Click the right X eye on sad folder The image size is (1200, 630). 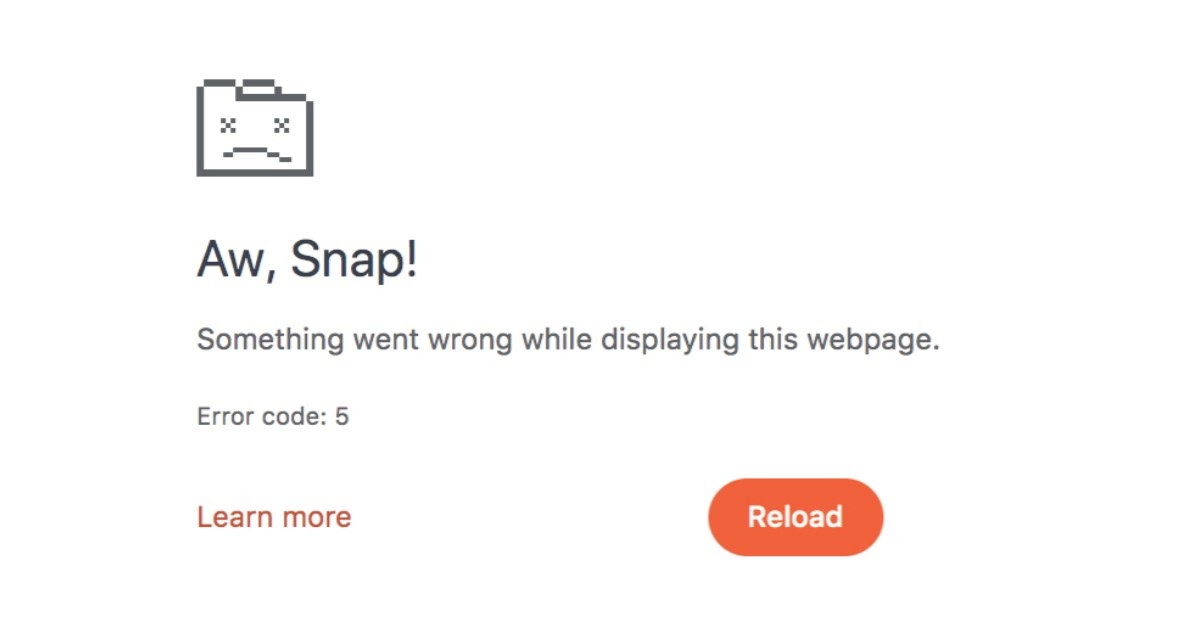(x=282, y=125)
